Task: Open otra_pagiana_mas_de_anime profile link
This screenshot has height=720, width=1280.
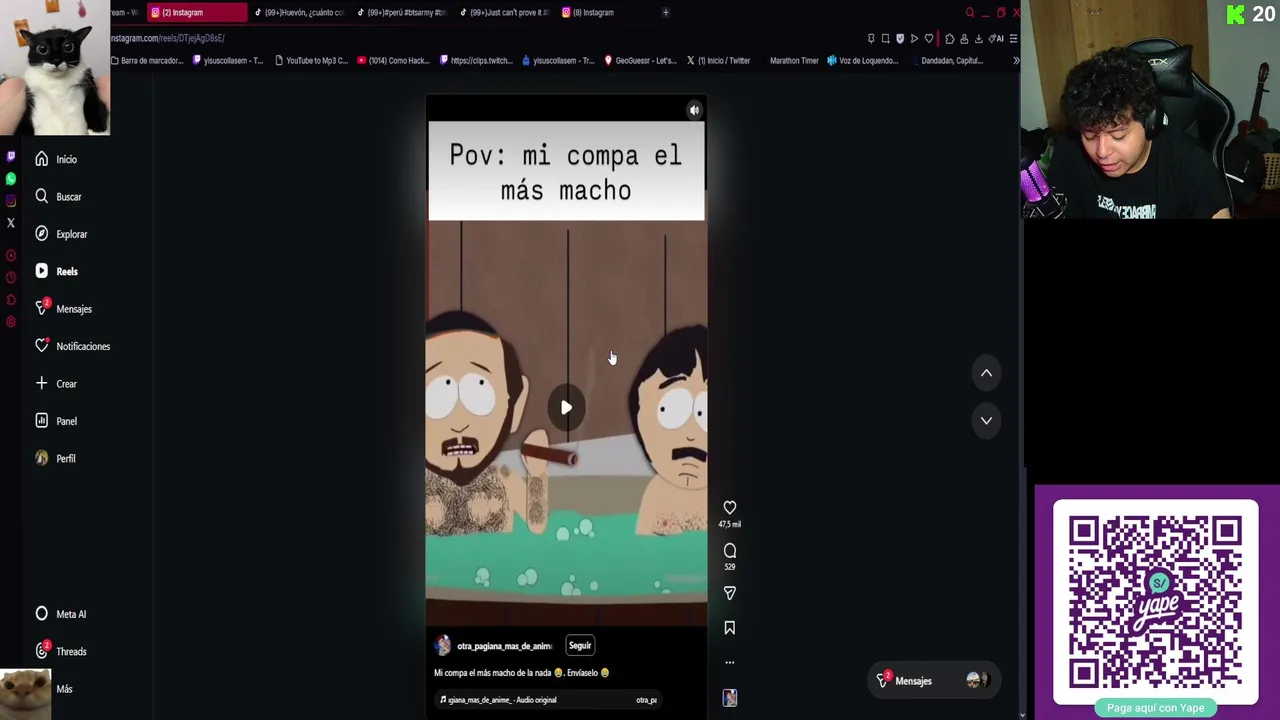Action: (504, 646)
